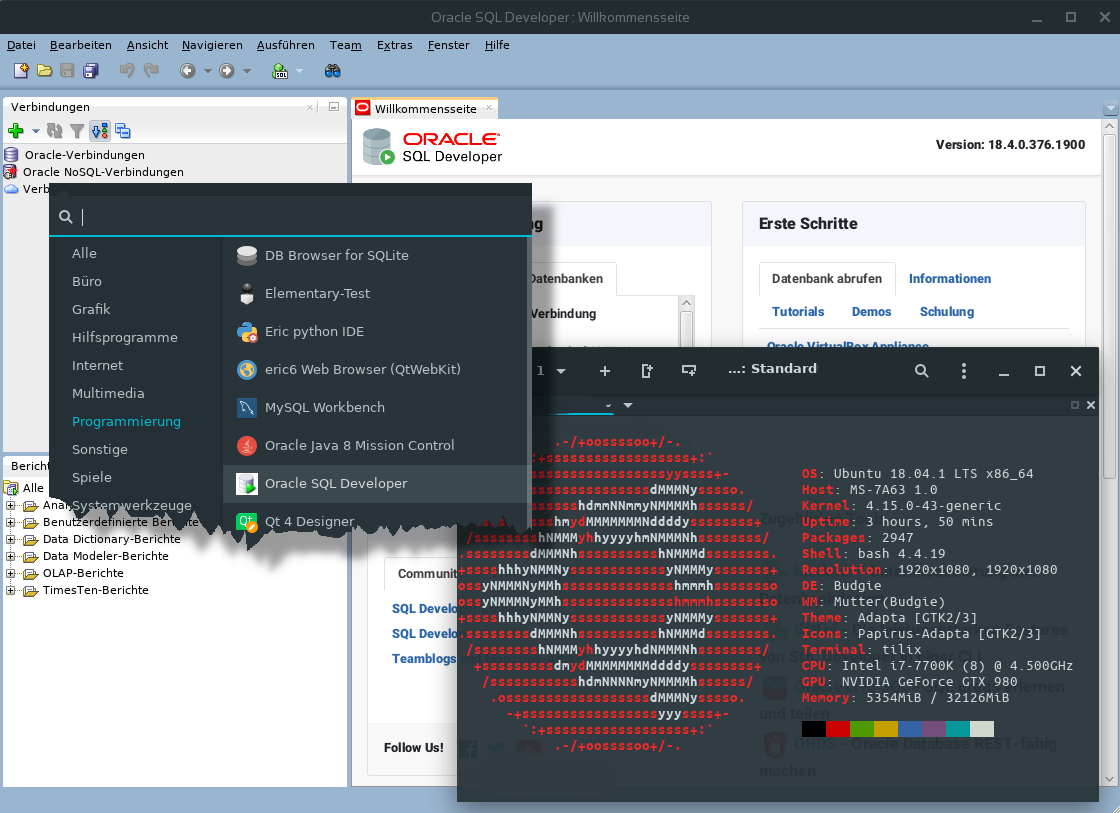Close the terminal pane inside Tilix
The height and width of the screenshot is (813, 1120).
point(1091,405)
